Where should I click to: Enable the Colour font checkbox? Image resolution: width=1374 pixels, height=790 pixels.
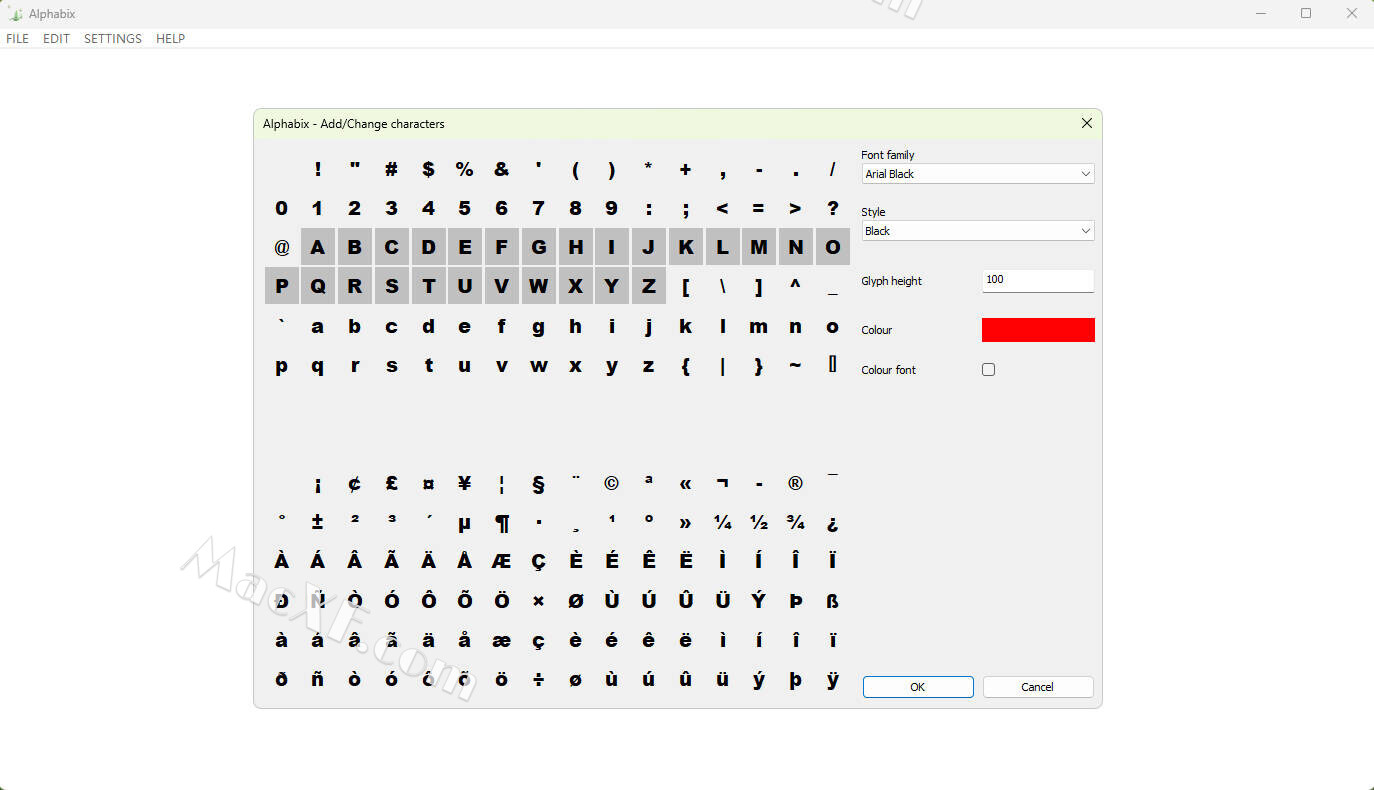click(988, 370)
